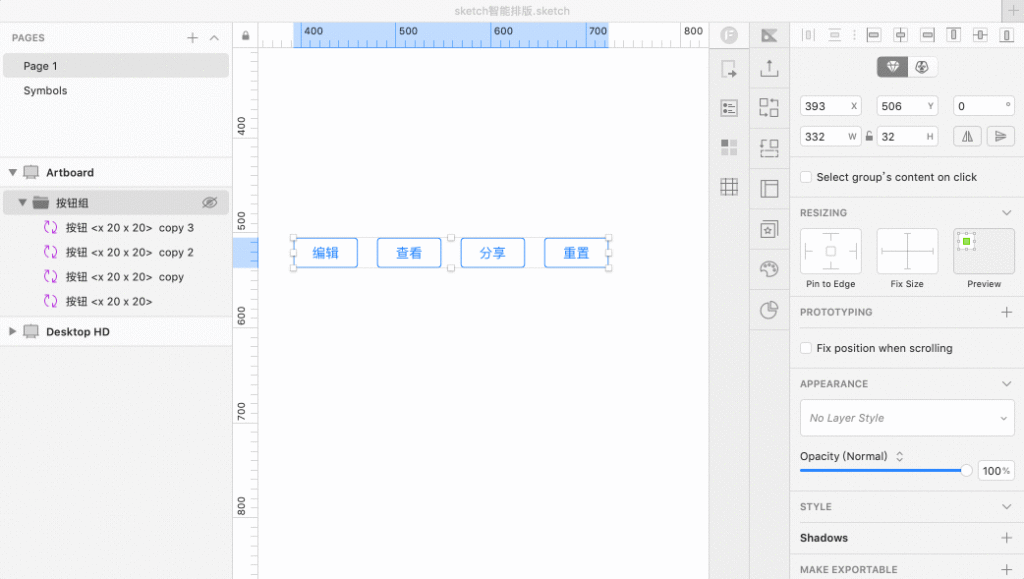1024x579 pixels.
Task: Collapse the Artboard layer tree
Action: [12, 172]
